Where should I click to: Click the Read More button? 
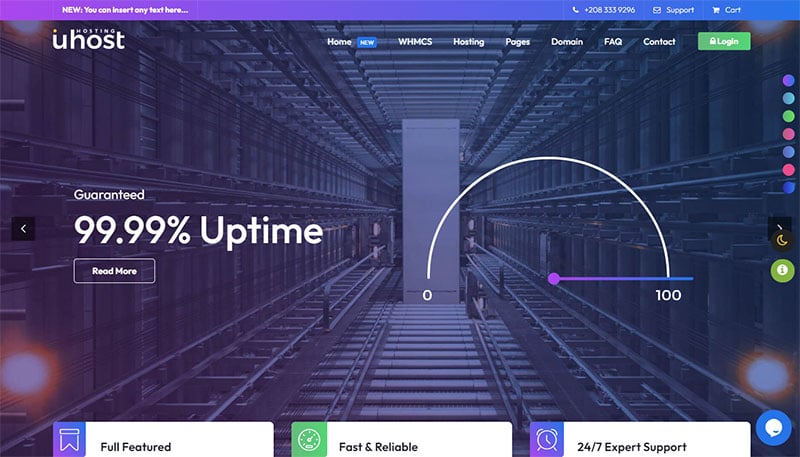click(x=114, y=271)
